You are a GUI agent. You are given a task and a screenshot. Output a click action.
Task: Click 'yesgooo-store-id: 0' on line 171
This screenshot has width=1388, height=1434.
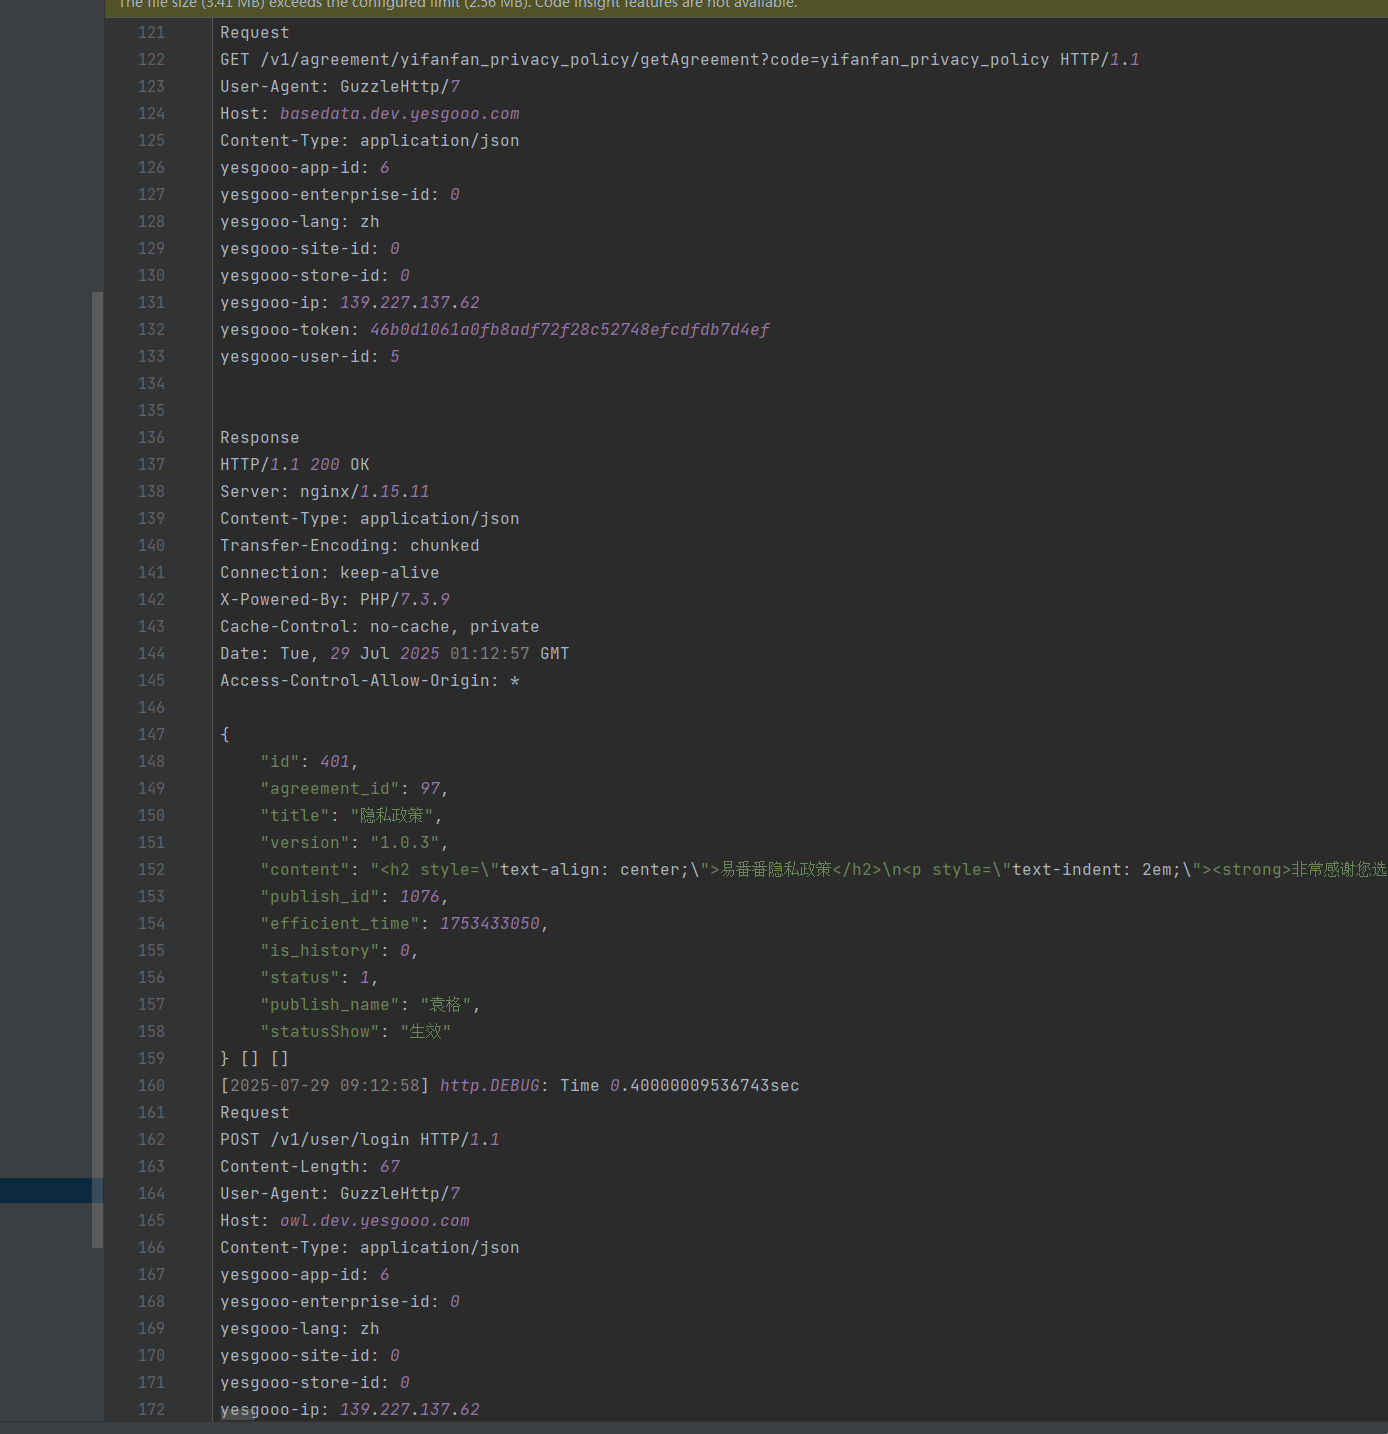pos(315,1383)
